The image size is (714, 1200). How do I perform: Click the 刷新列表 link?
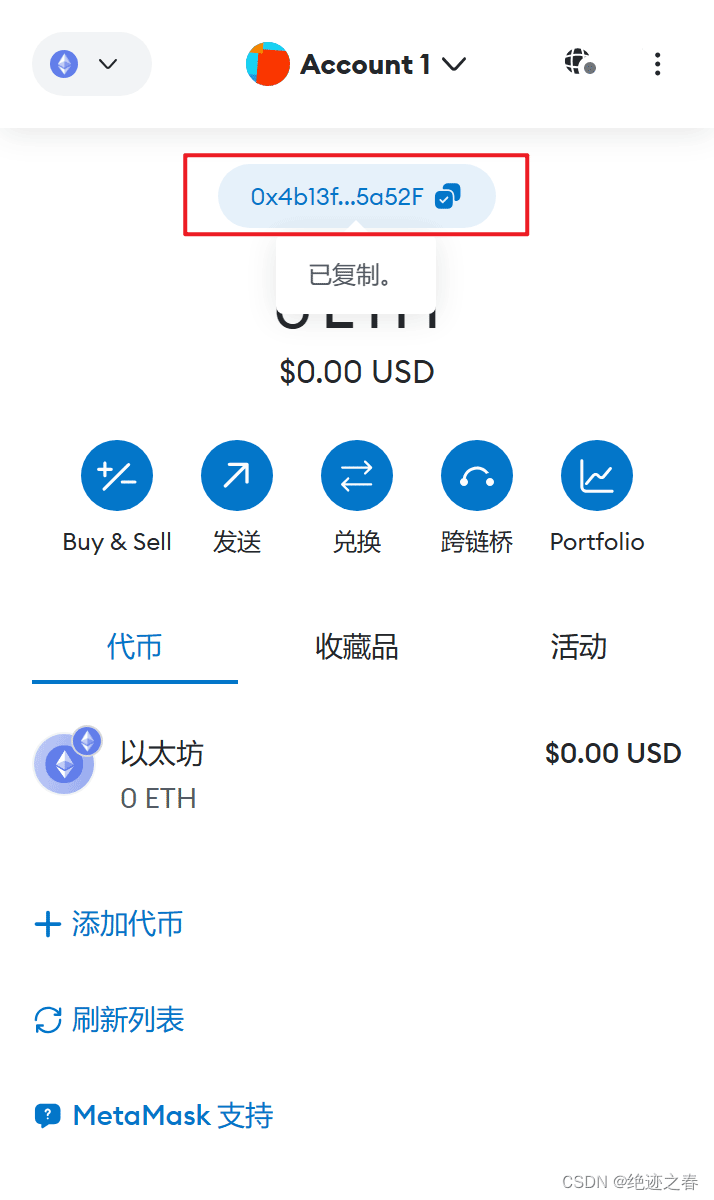109,1020
